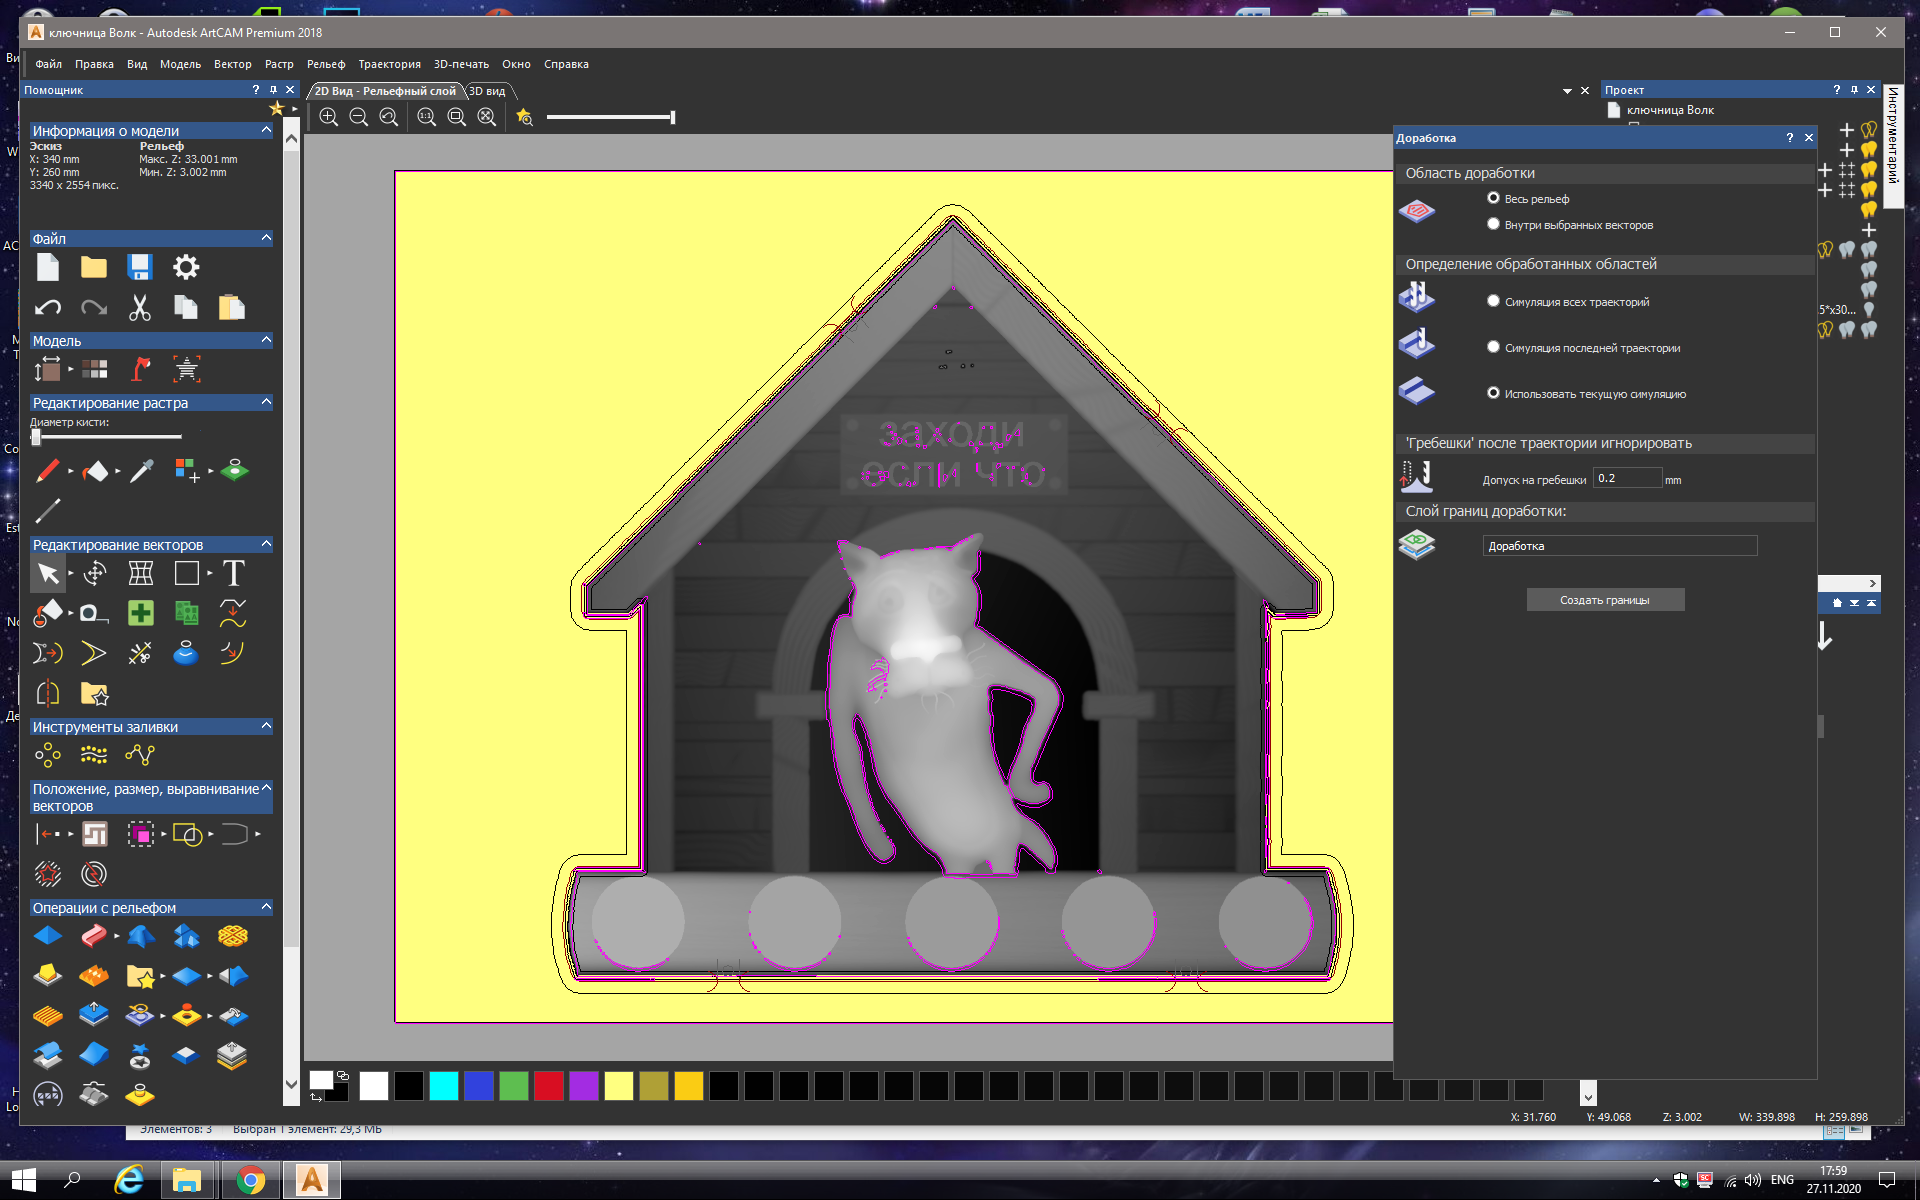Open the 'Траектория' menu
1920x1200 pixels.
point(389,64)
